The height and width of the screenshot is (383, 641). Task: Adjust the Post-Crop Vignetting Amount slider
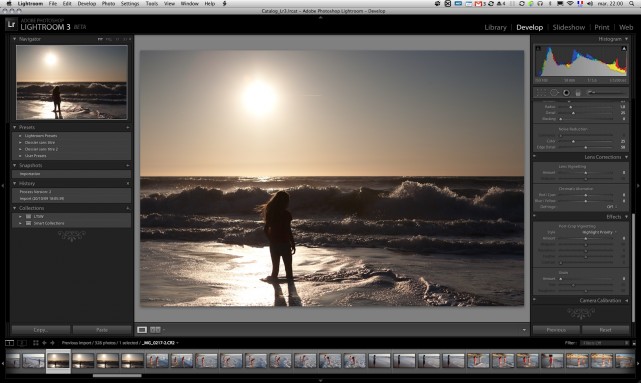point(585,238)
